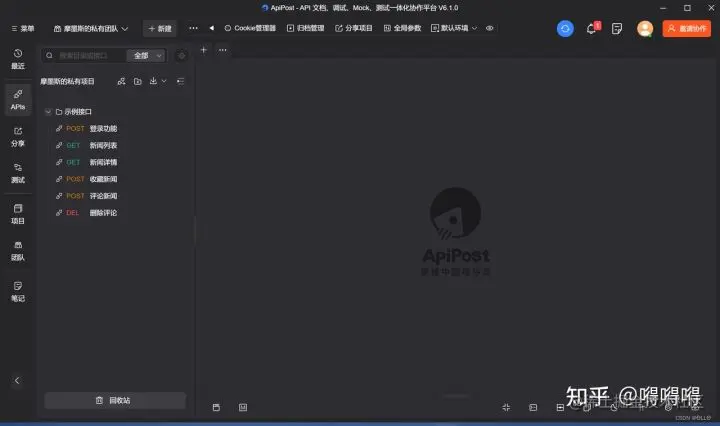Open the 分享 share sidebar section
This screenshot has width=720, height=426.
tap(18, 137)
